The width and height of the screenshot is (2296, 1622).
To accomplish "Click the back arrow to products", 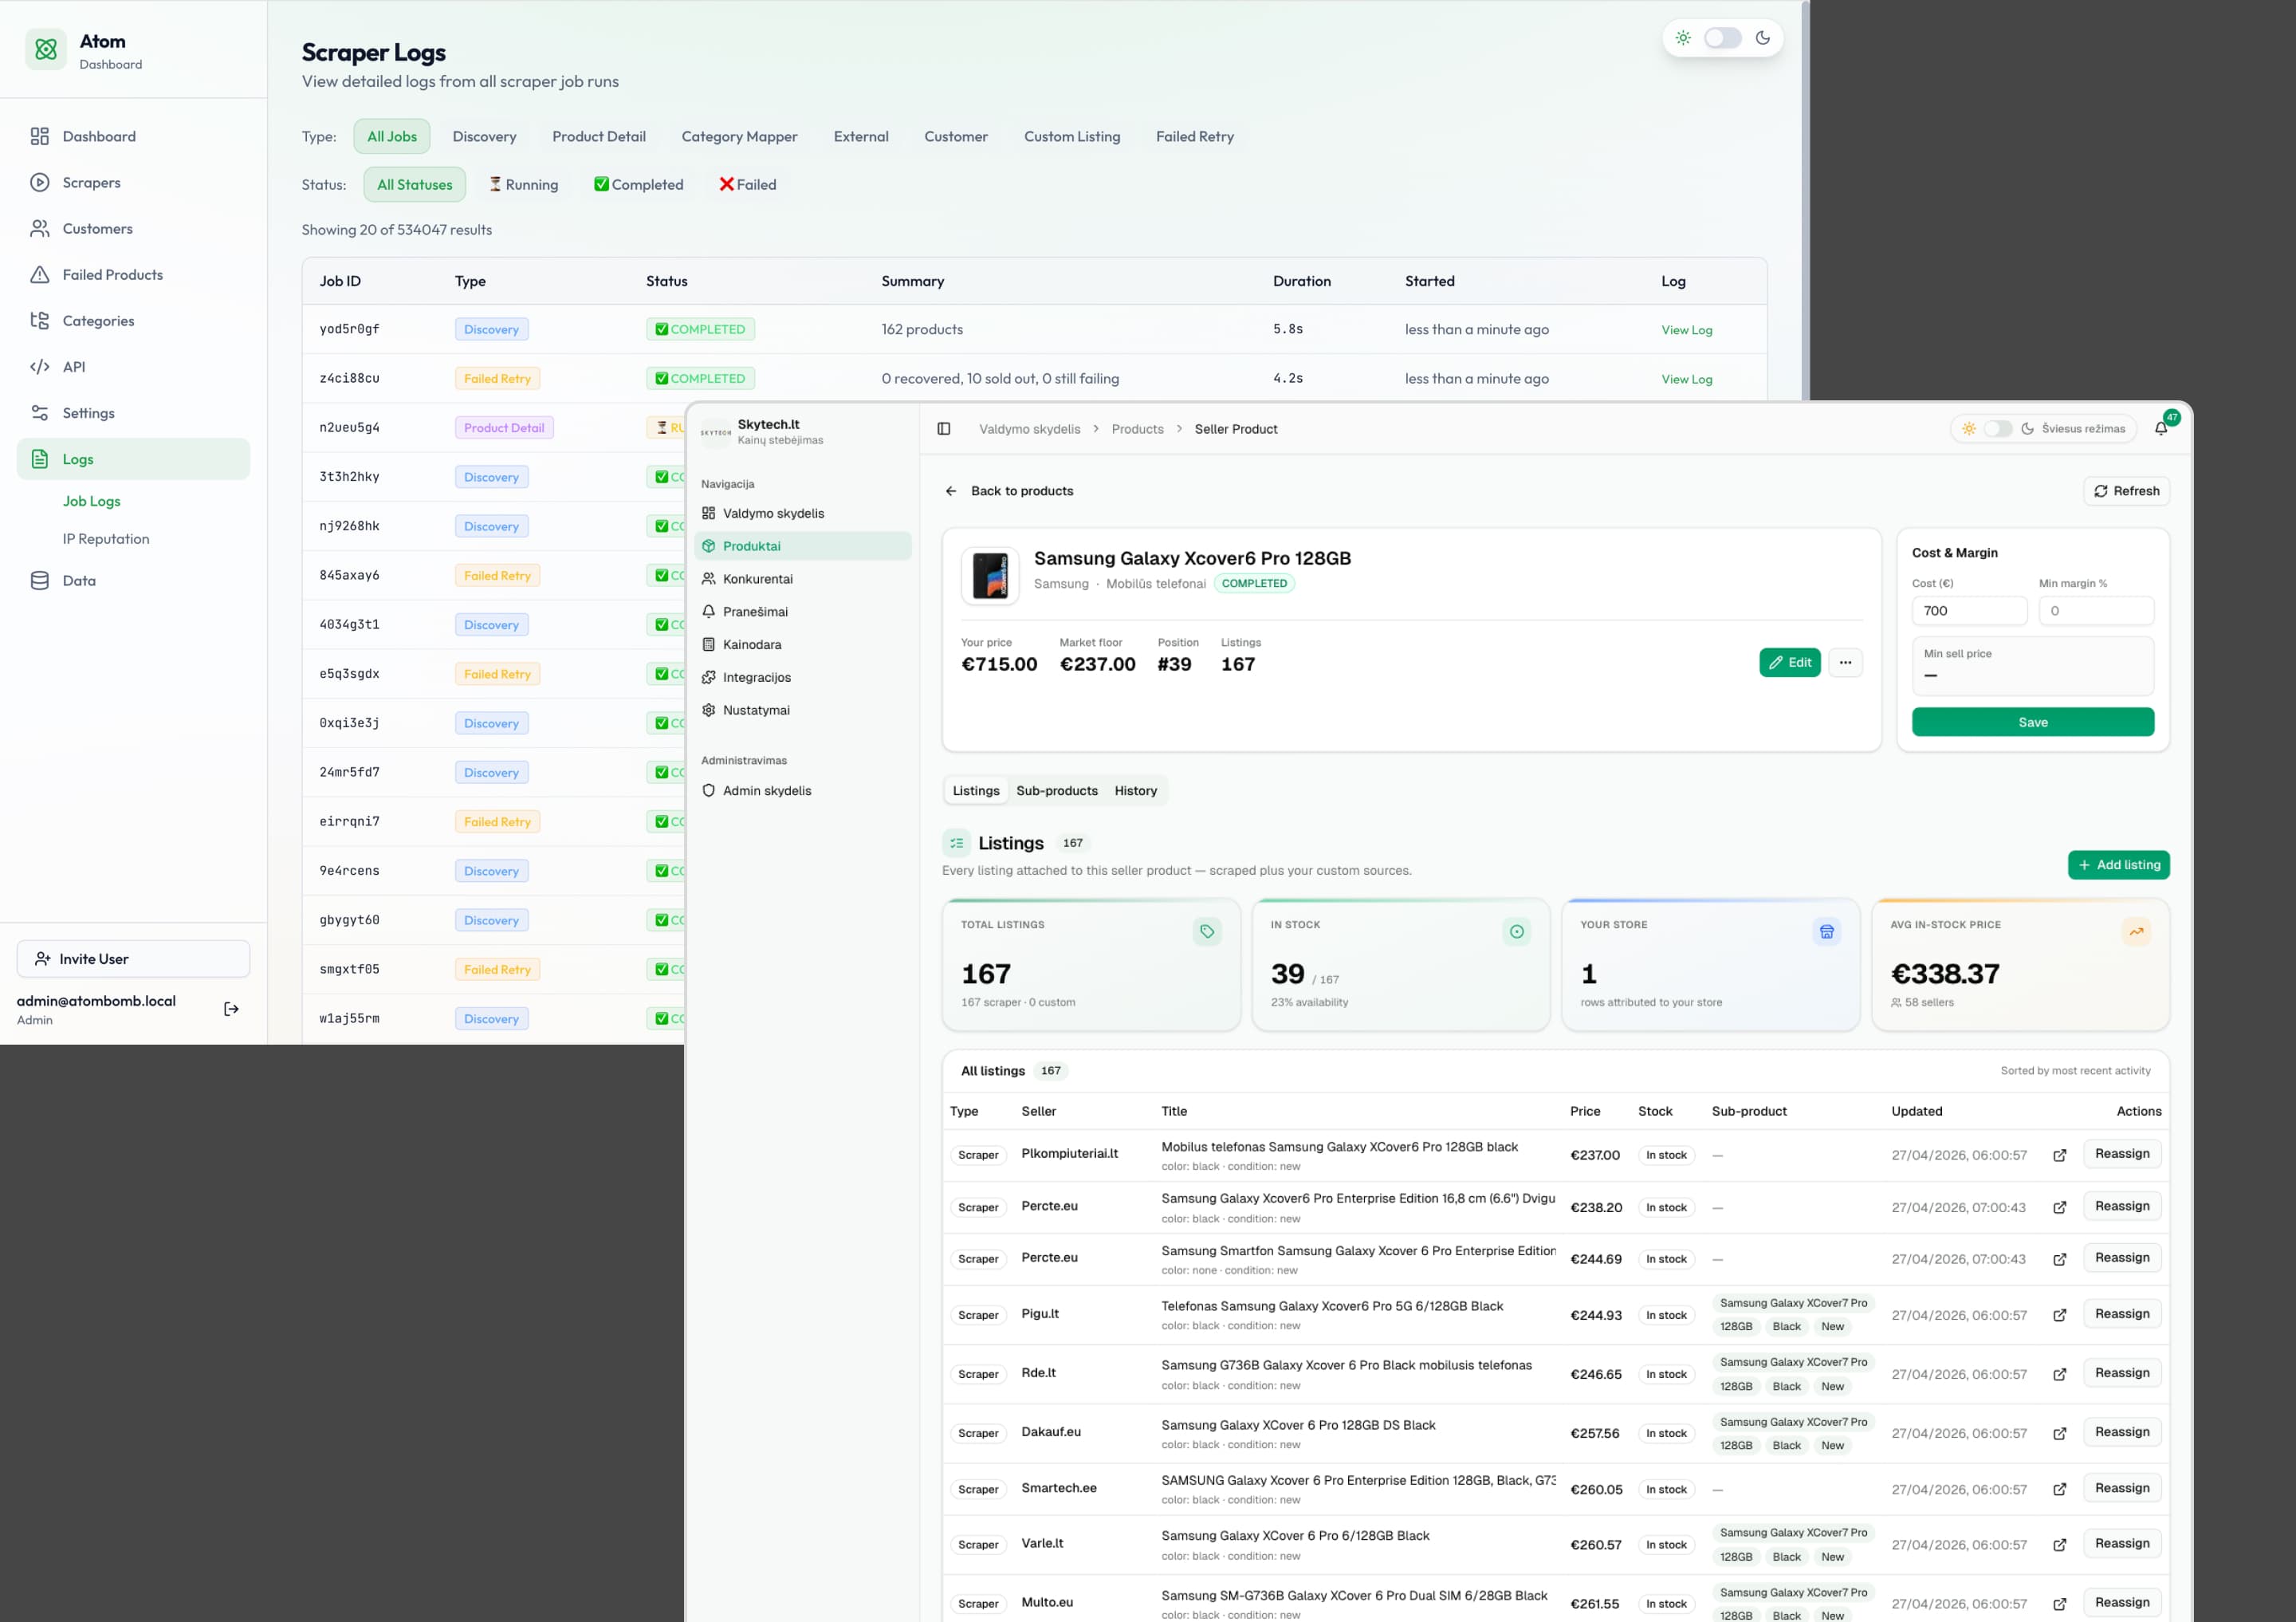I will click(x=950, y=491).
